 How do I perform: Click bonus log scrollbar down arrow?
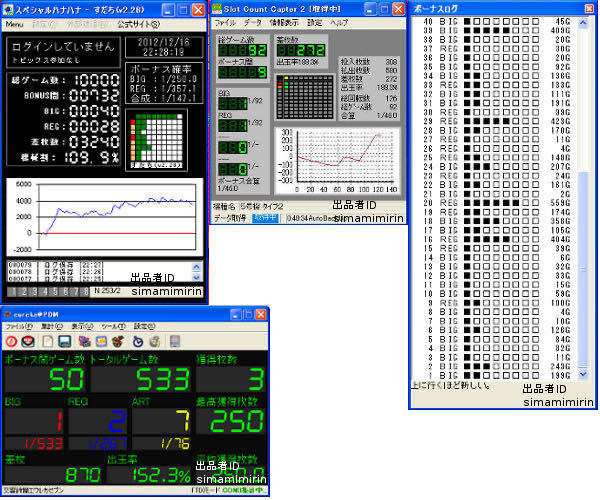tap(583, 374)
